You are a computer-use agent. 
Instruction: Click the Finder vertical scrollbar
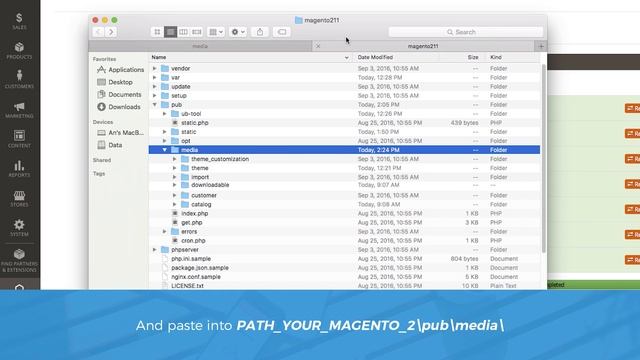click(543, 158)
